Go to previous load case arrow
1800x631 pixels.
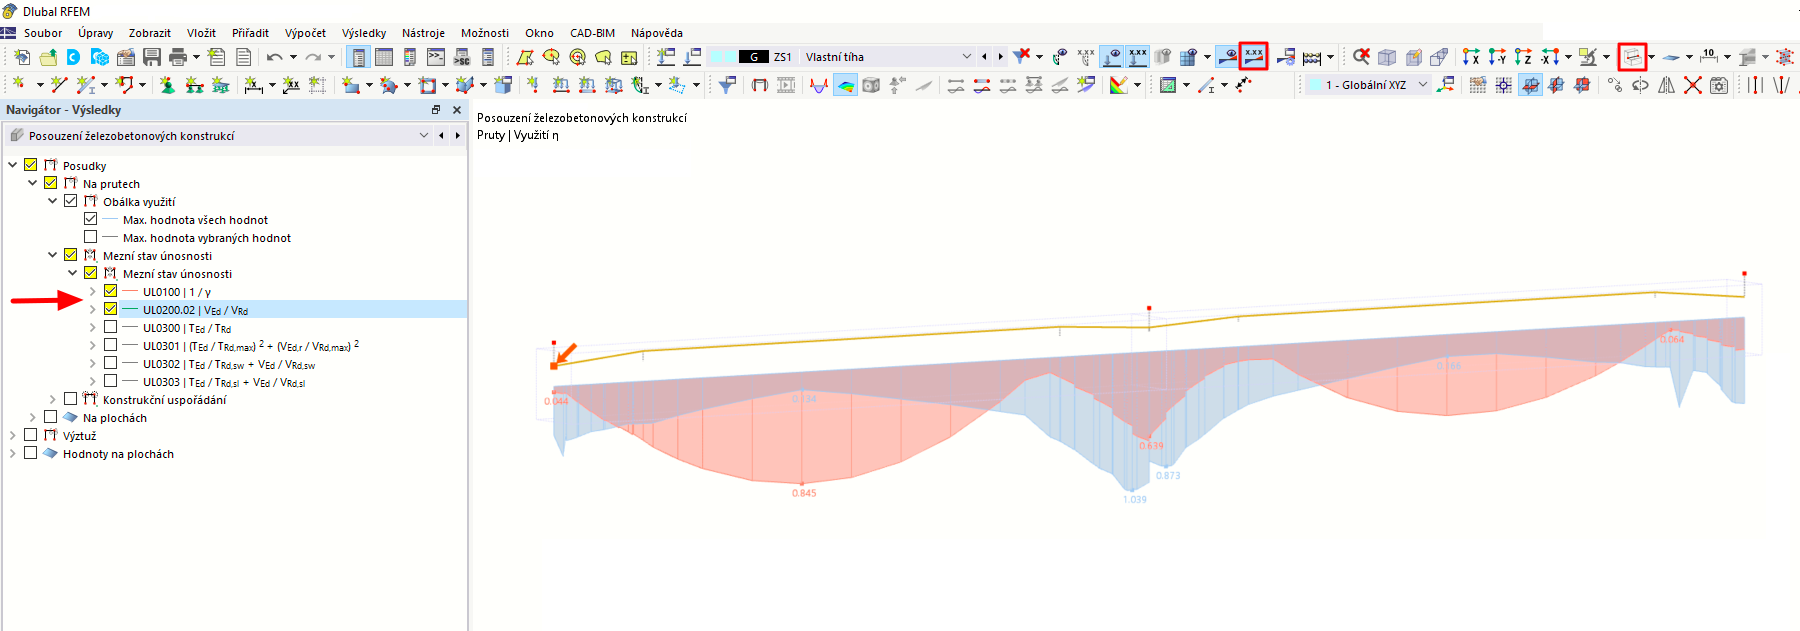(x=984, y=57)
